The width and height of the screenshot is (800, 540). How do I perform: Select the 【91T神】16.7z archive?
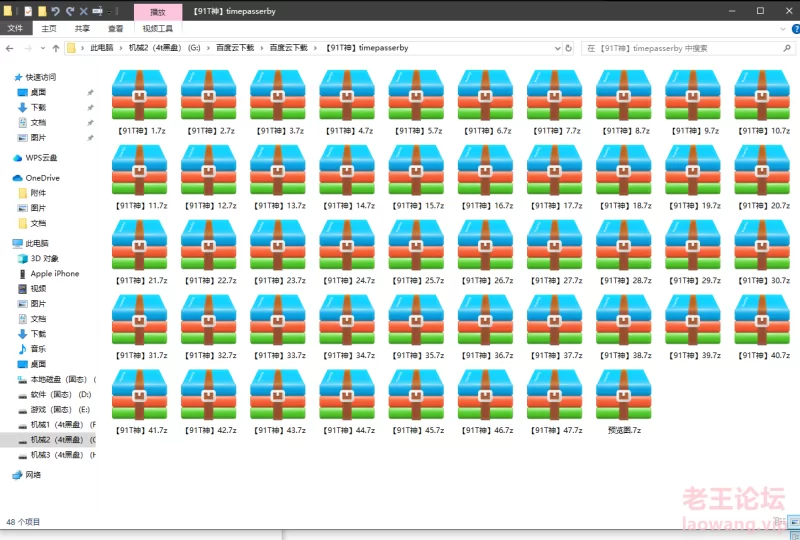pos(486,177)
